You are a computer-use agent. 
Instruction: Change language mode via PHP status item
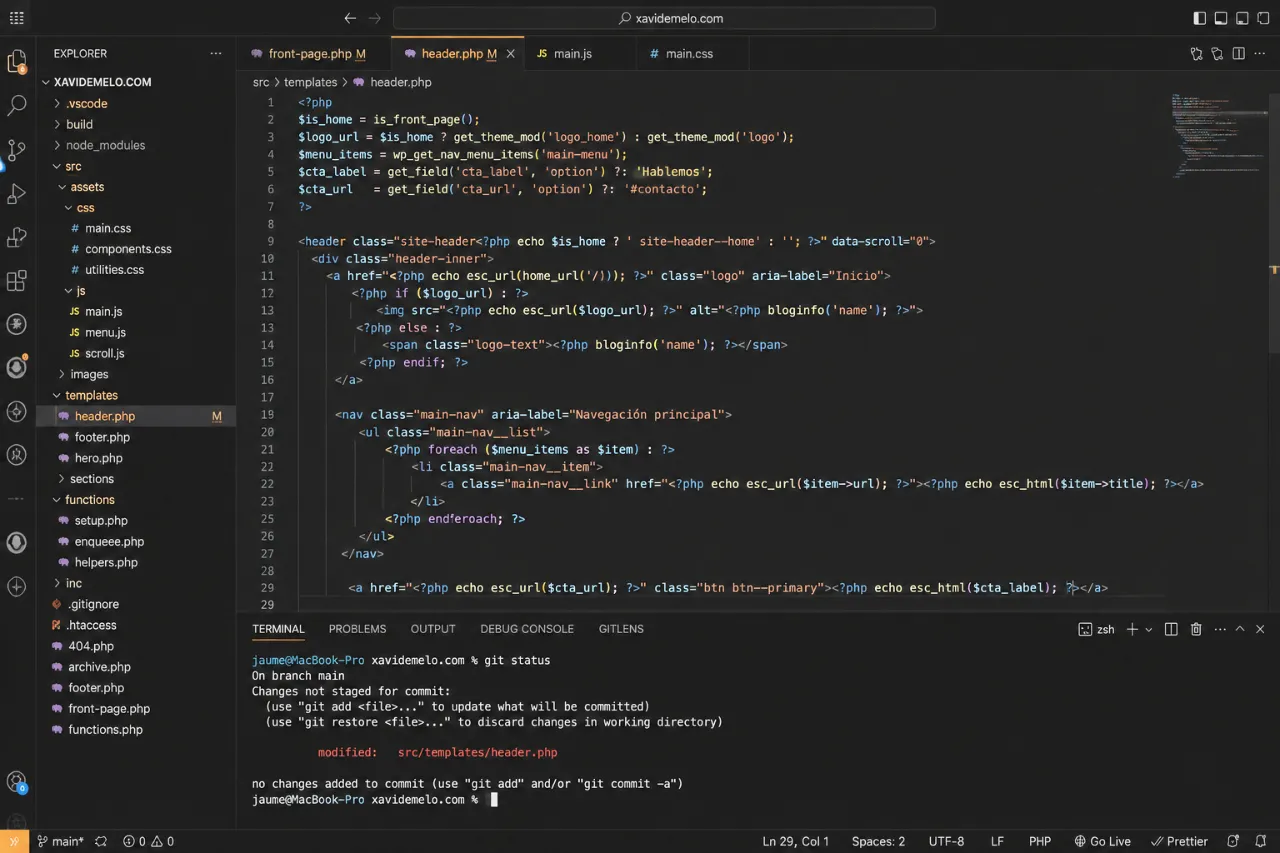[1040, 841]
